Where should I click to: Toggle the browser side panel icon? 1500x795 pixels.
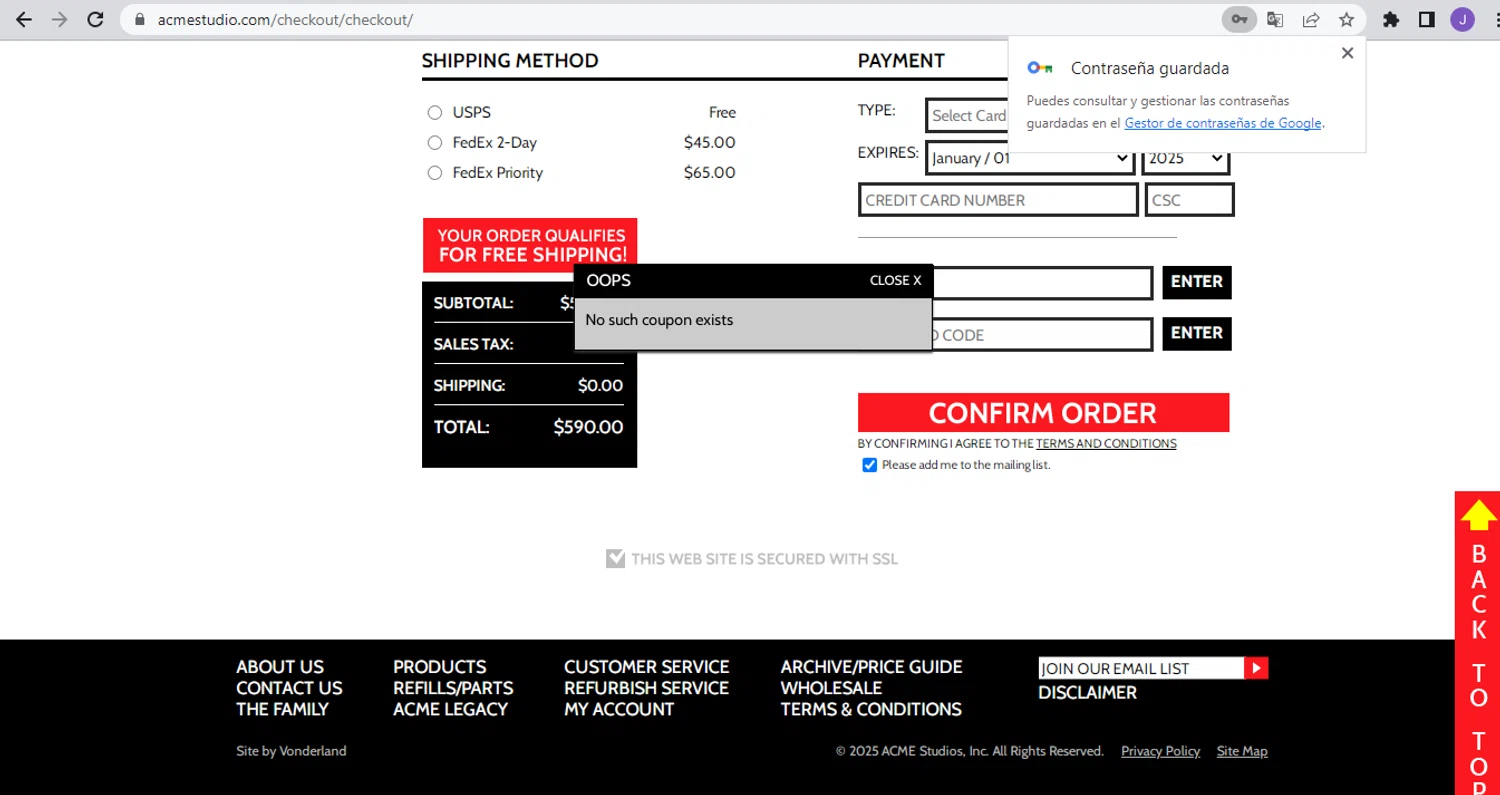(x=1427, y=19)
